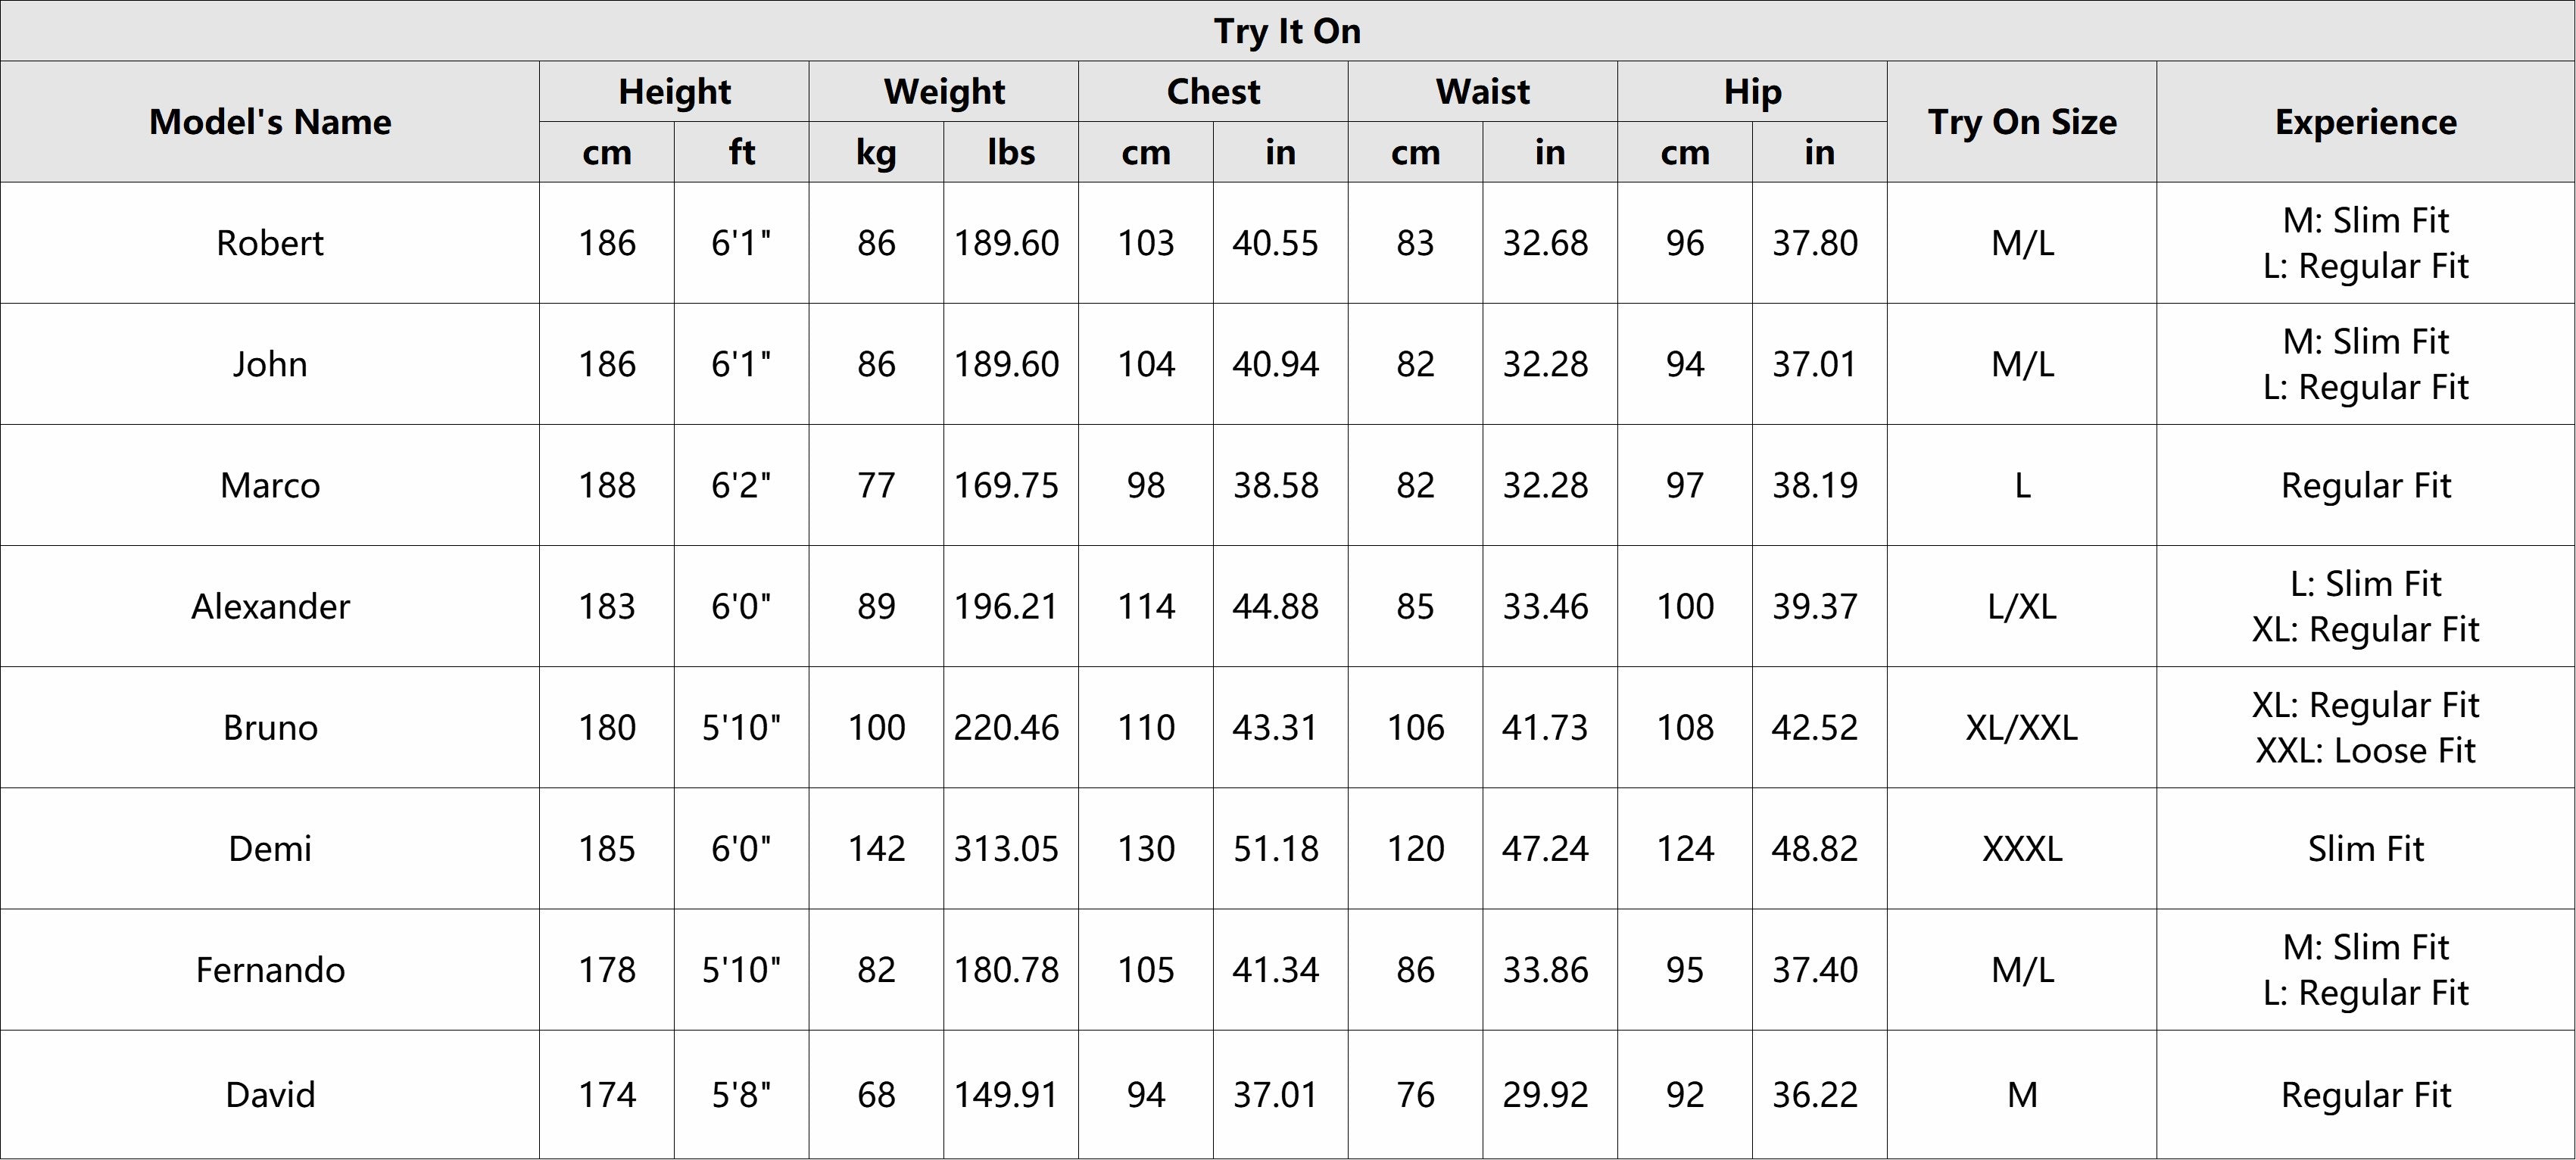
Task: Click the Experience column header
Action: [x=2365, y=122]
